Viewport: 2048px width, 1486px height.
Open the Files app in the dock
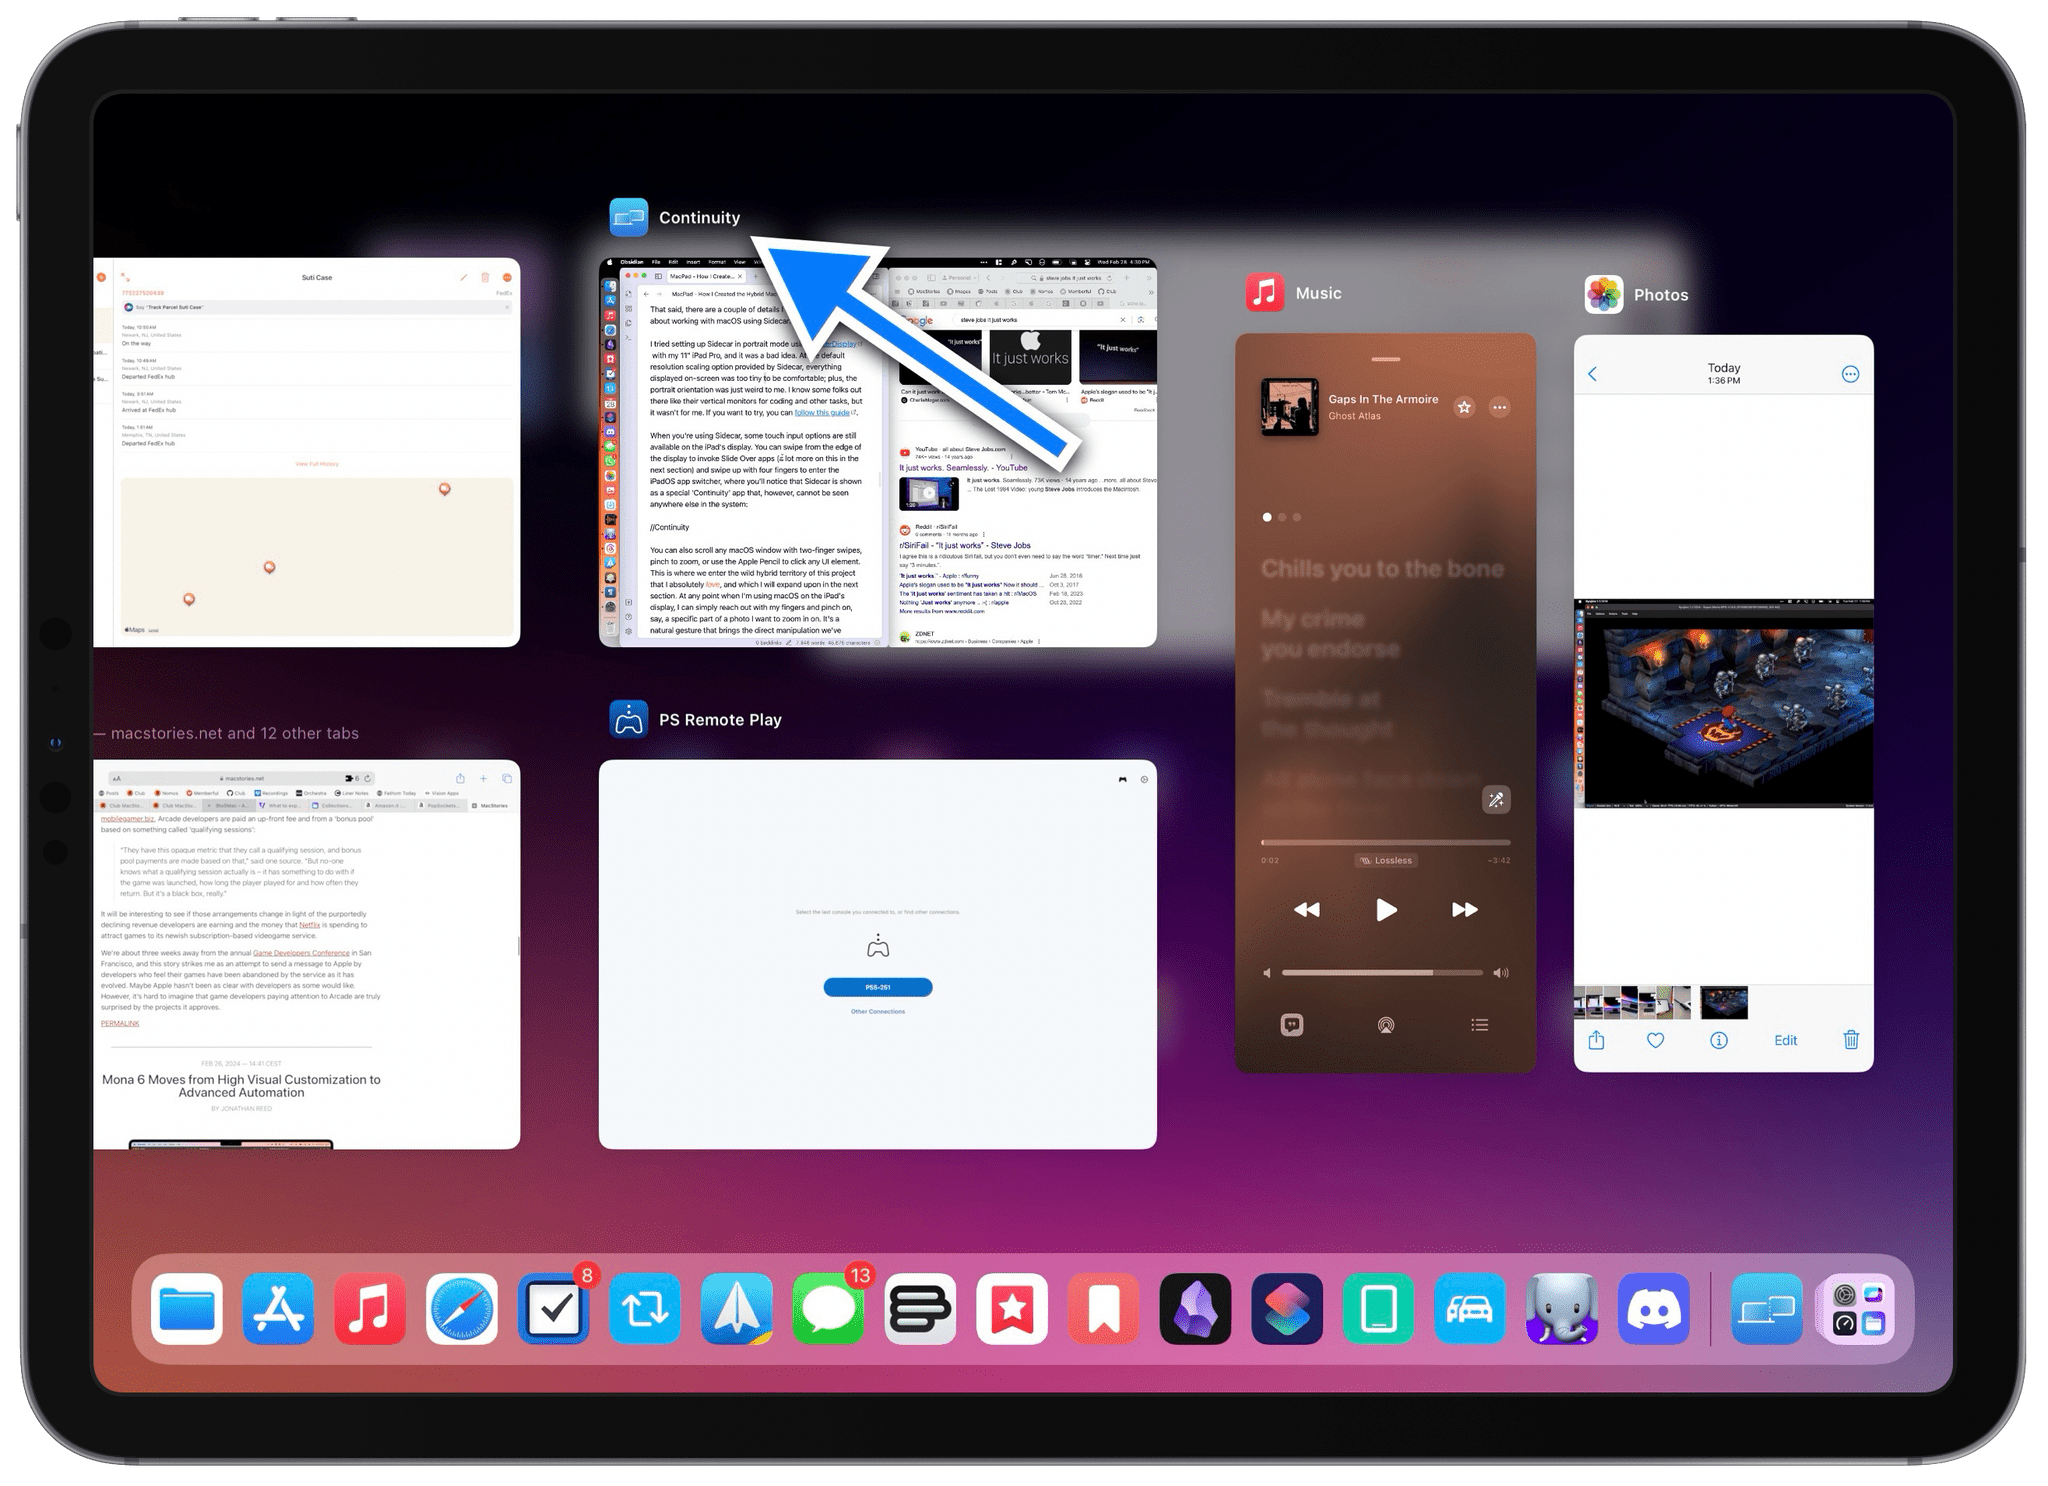187,1308
